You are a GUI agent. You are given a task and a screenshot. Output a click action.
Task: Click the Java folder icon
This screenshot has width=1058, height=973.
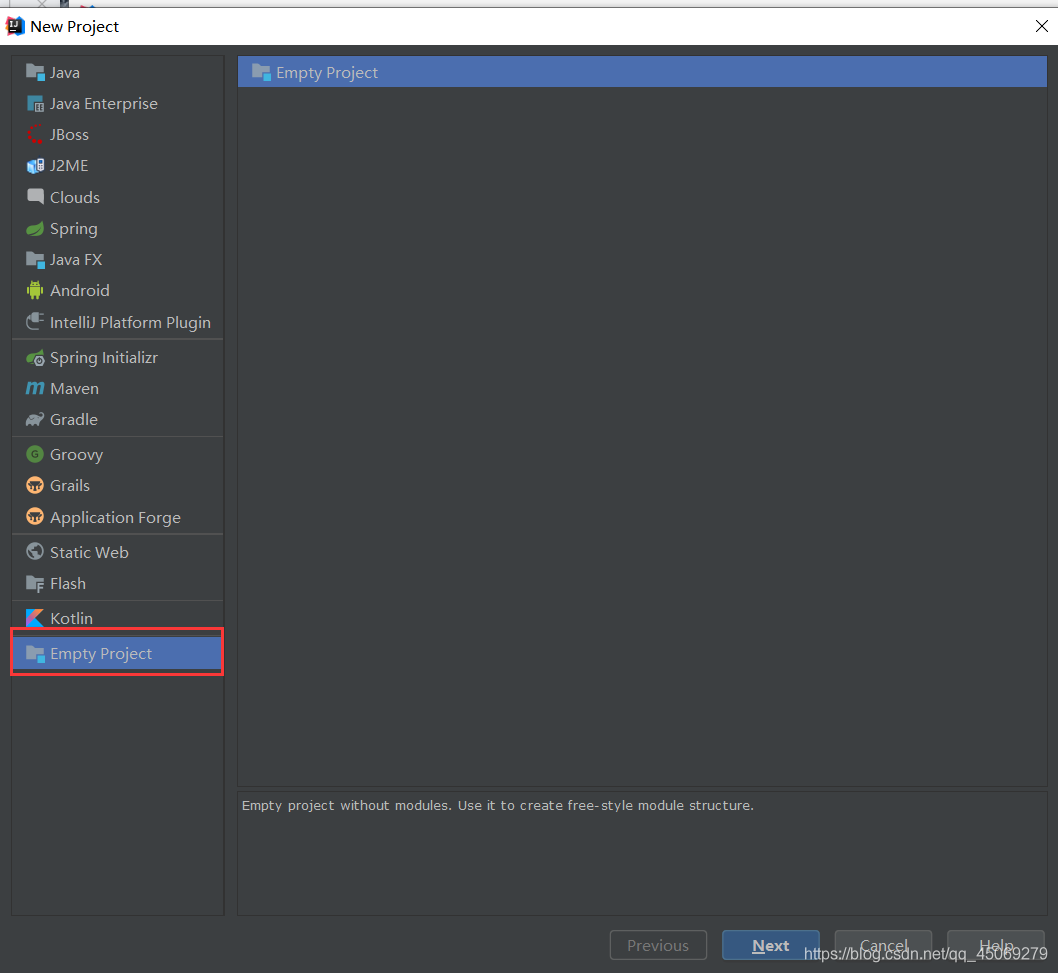pyautogui.click(x=35, y=72)
